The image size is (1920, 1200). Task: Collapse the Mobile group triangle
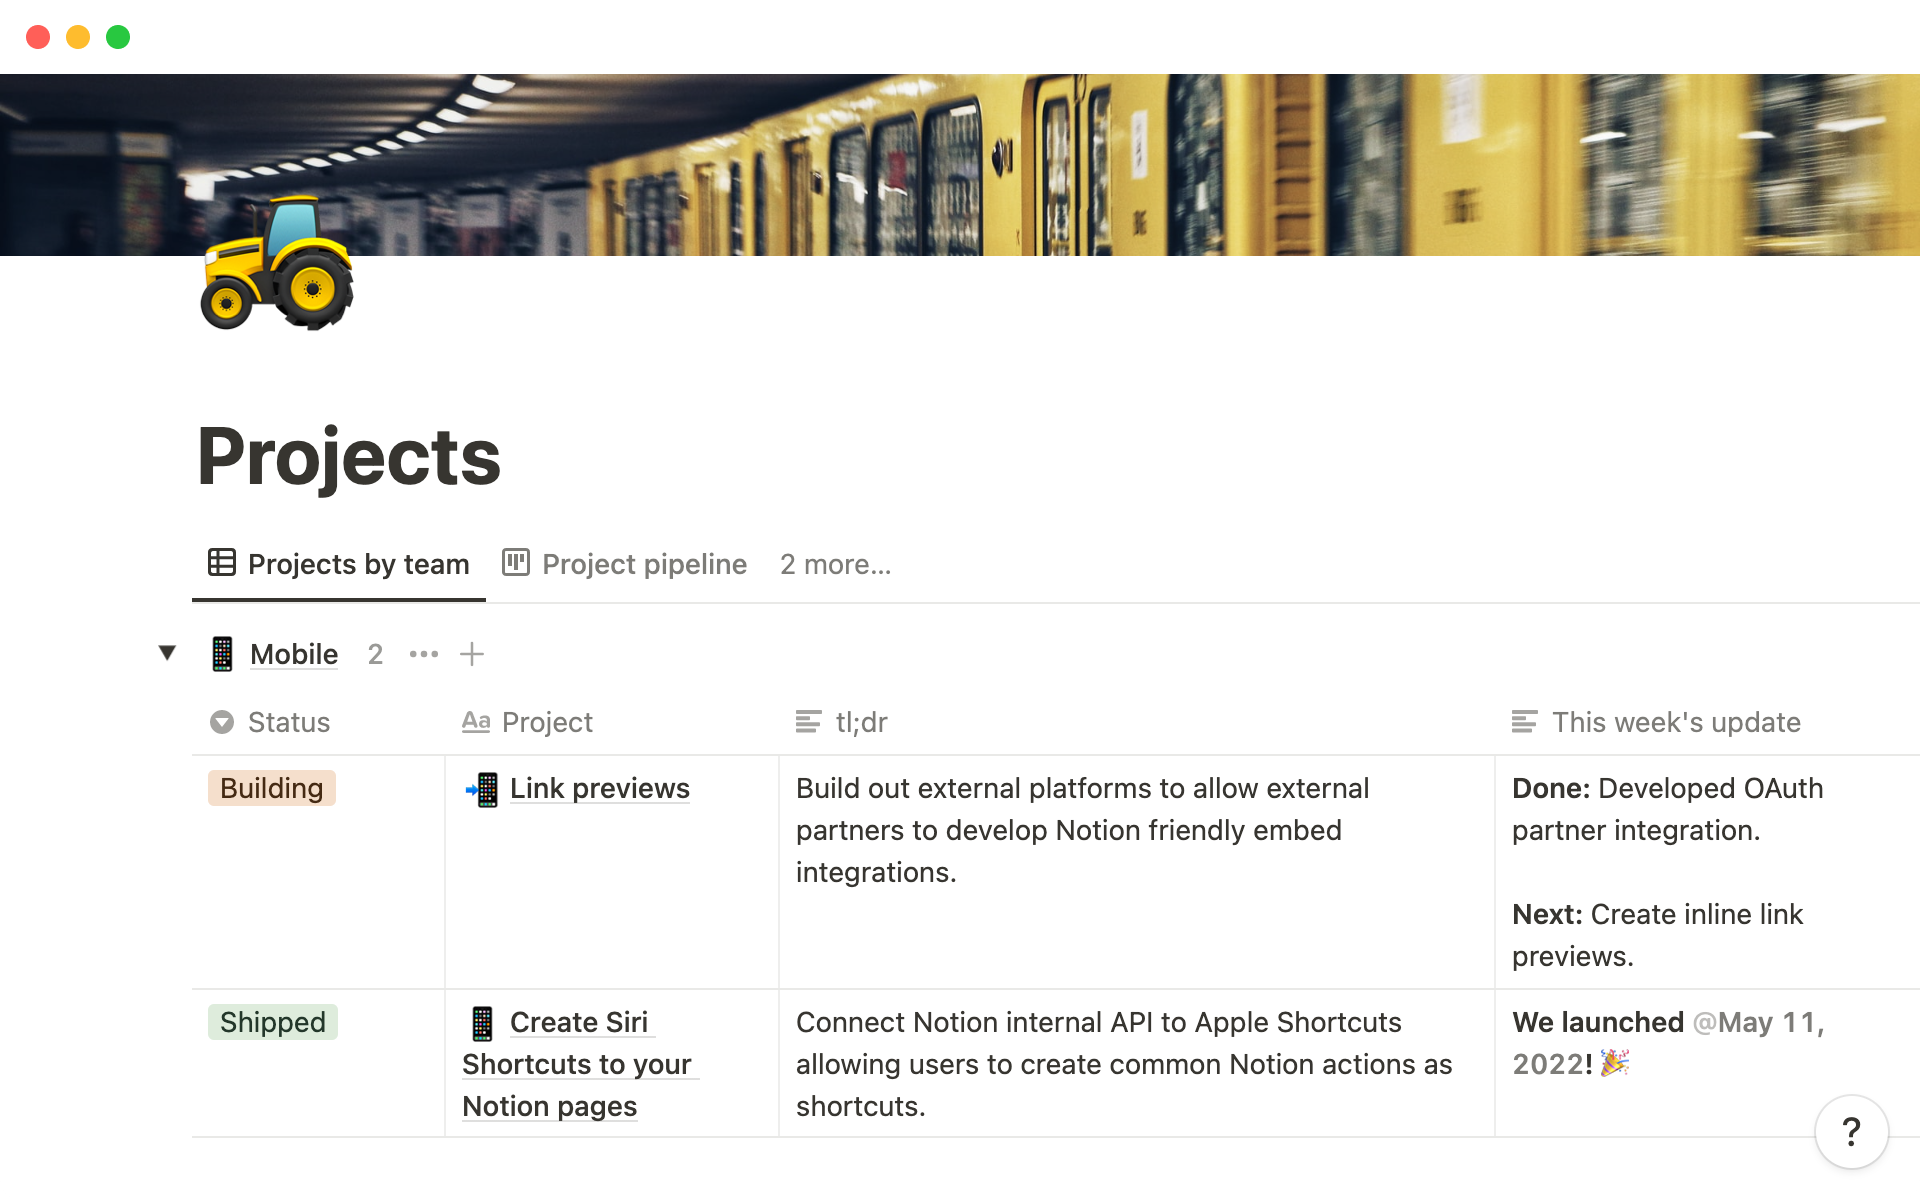tap(167, 653)
